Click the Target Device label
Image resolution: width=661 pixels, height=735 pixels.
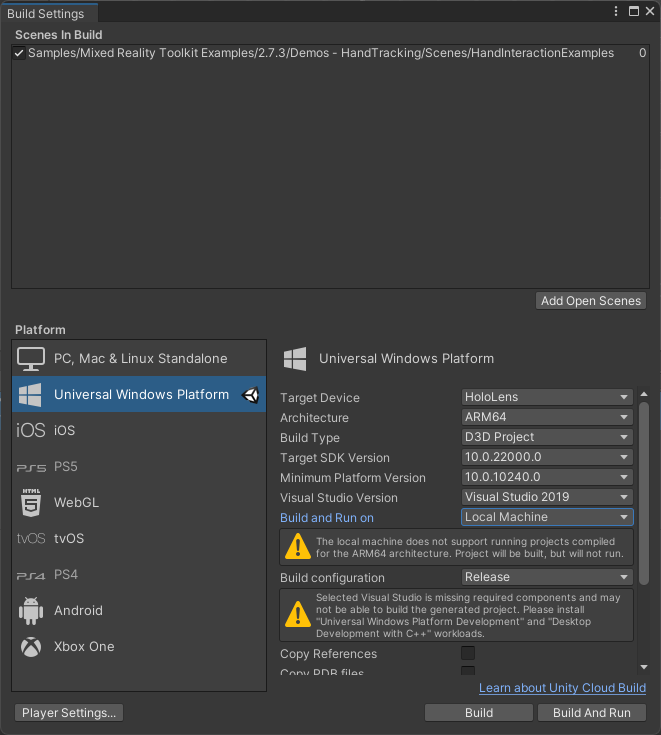320,398
